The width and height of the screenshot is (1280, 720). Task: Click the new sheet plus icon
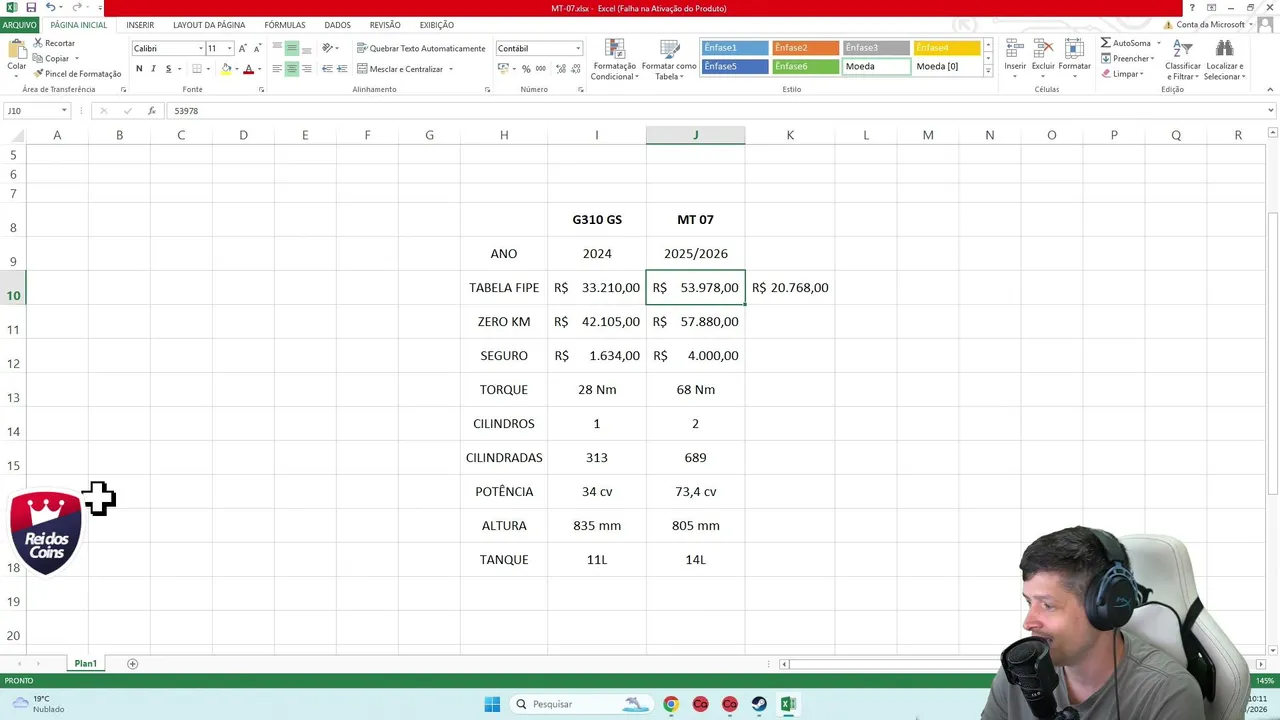point(132,664)
